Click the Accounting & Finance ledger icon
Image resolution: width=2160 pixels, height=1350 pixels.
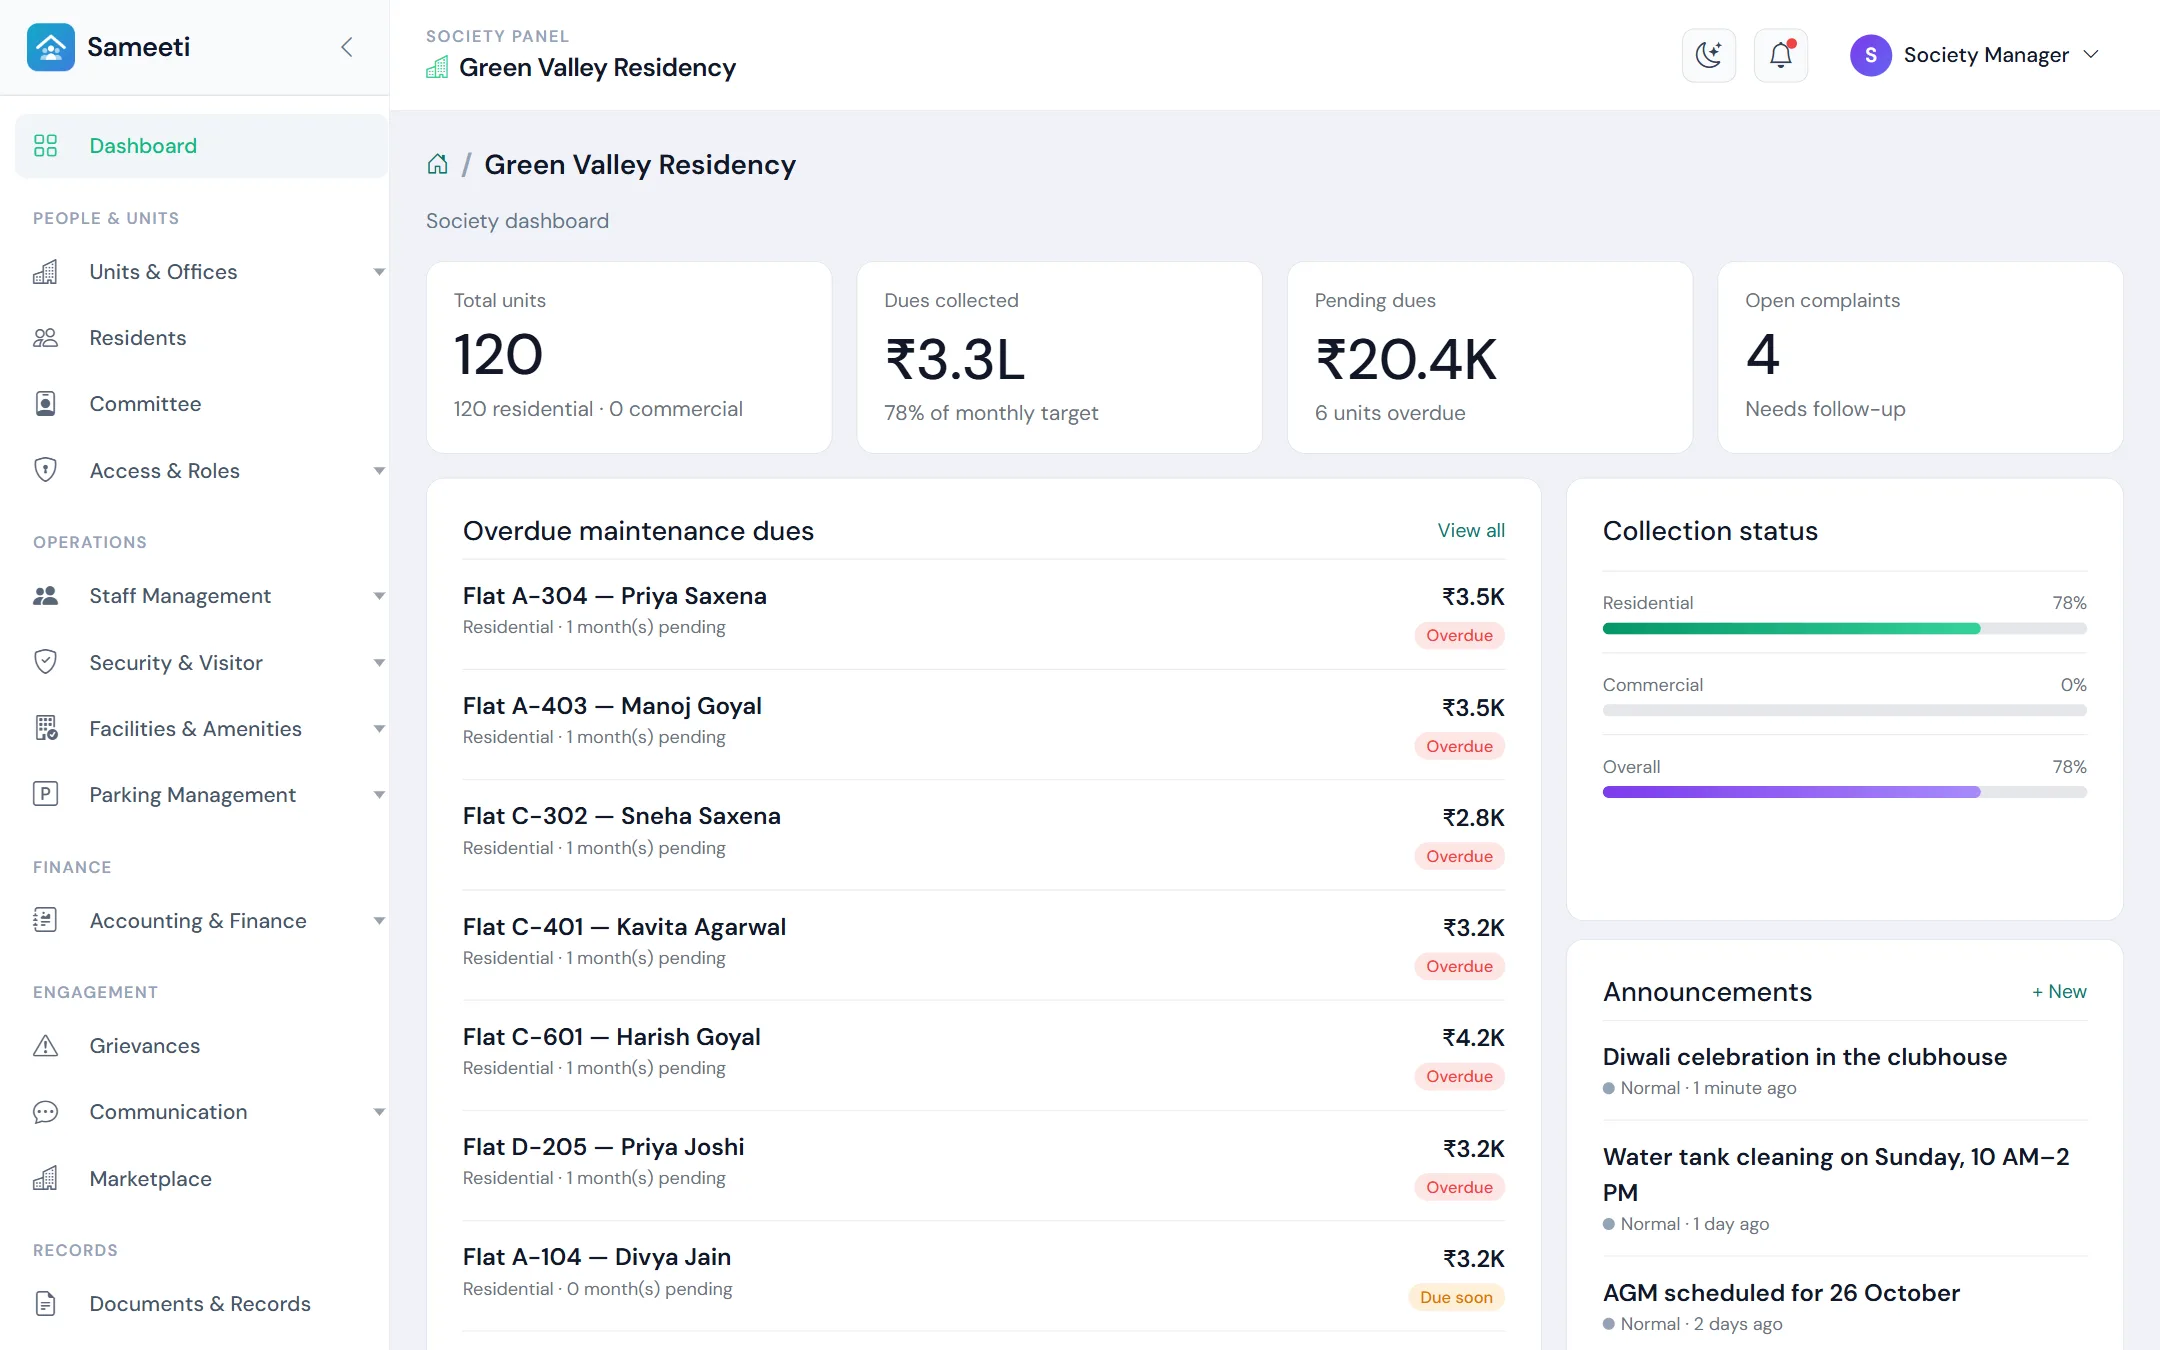[45, 920]
